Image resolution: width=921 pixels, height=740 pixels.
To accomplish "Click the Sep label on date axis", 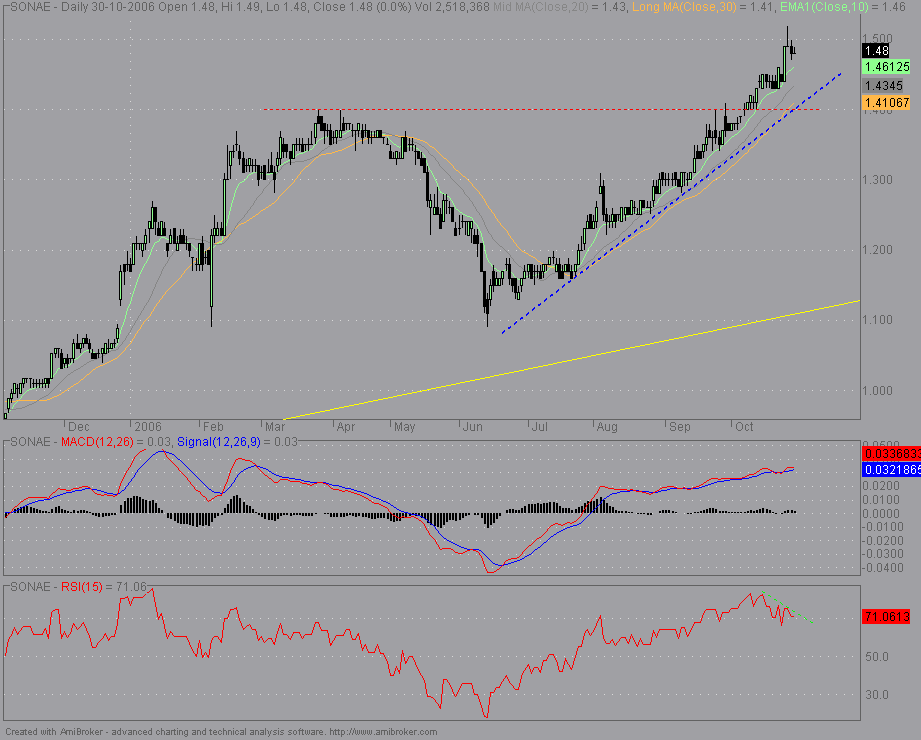I will coord(680,427).
